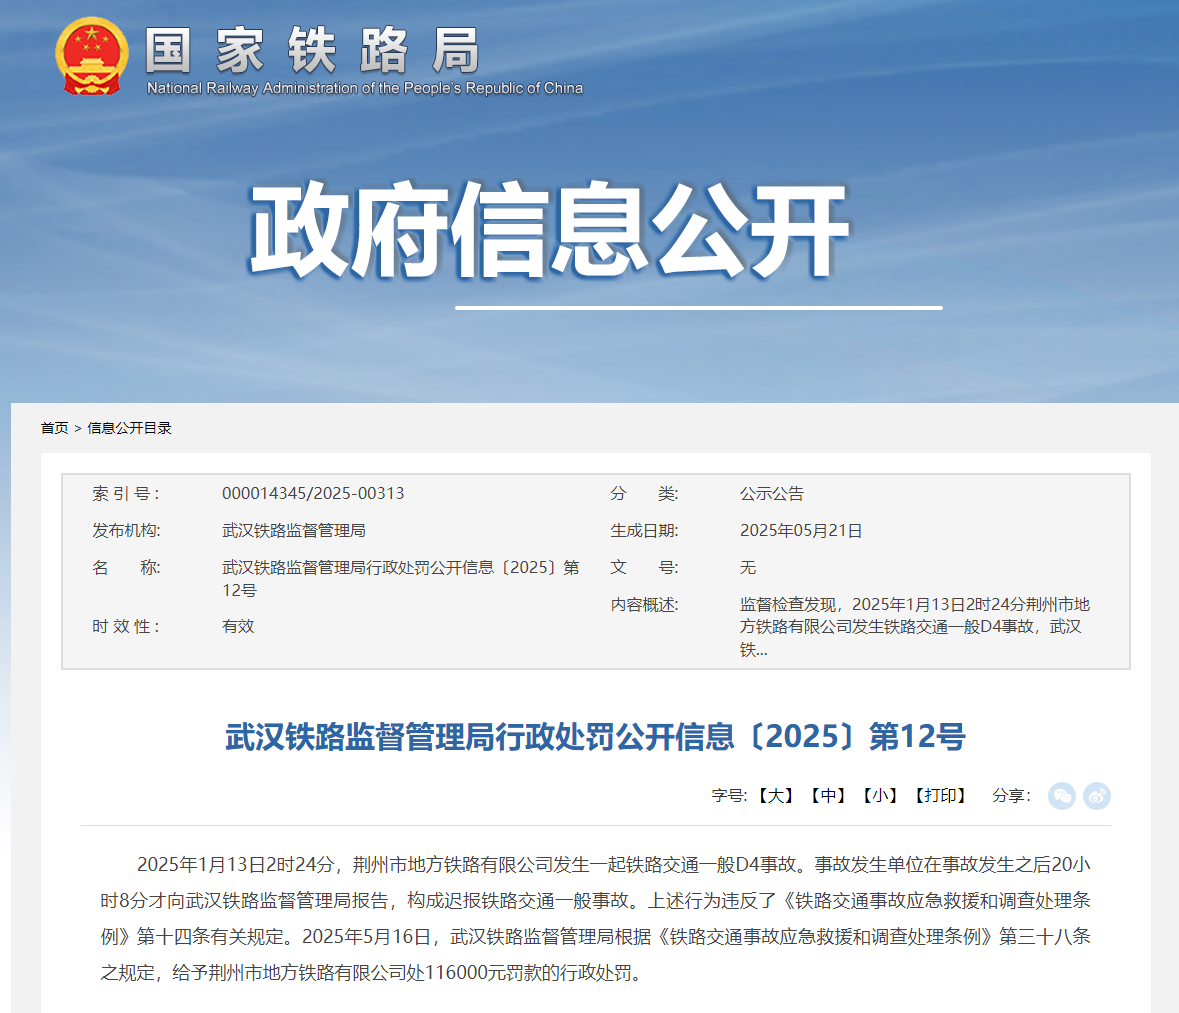
Task: Click the 时效性 value 有效
Action: pos(238,627)
